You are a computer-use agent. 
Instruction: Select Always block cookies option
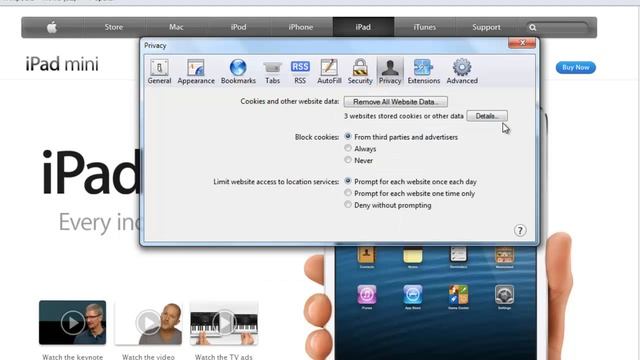coord(348,148)
